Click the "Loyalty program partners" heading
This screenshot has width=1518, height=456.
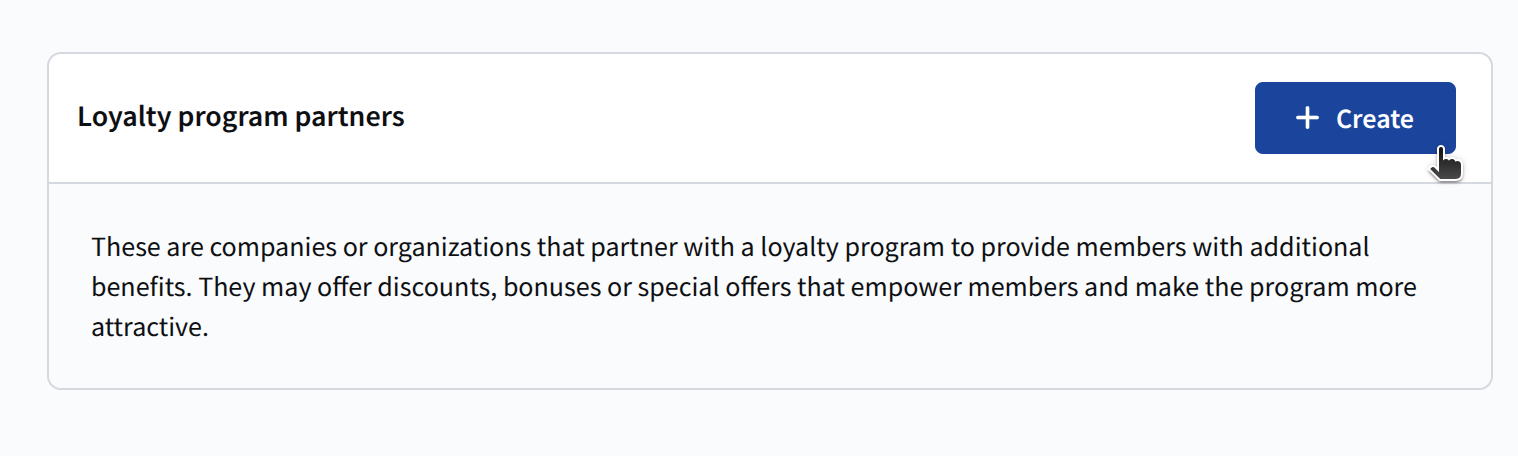[x=241, y=117]
